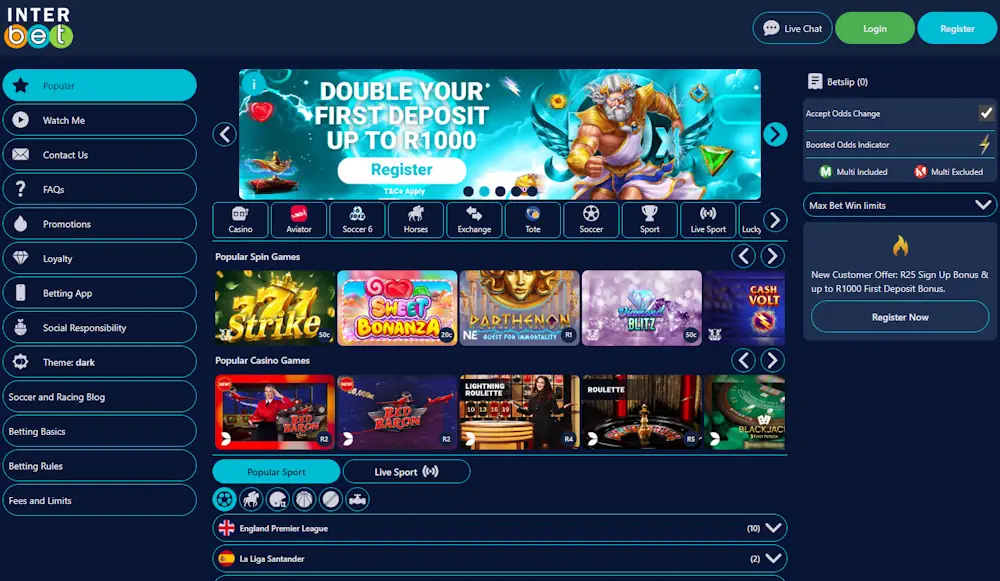Screen dimensions: 1000x581
Task: Toggle the Boosted Odds Indicator
Action: (985, 144)
